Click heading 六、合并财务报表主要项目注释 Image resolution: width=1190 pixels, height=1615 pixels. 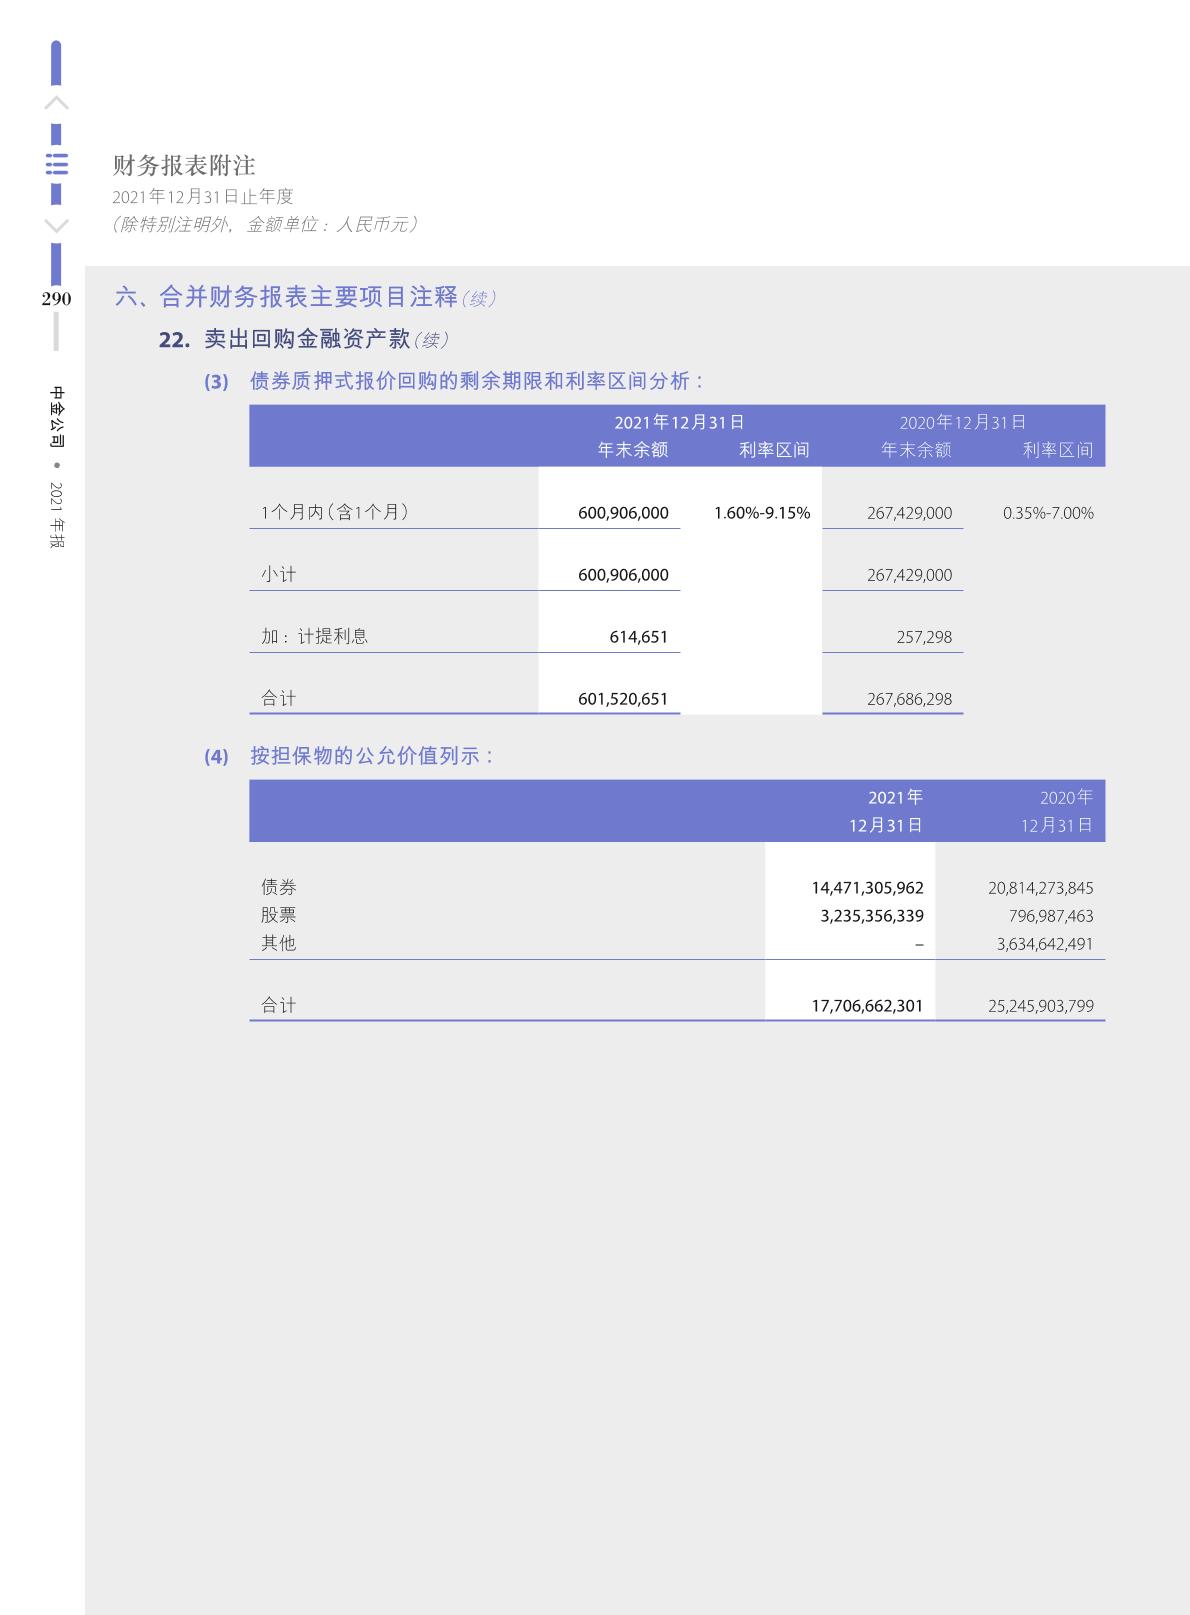click(x=287, y=297)
